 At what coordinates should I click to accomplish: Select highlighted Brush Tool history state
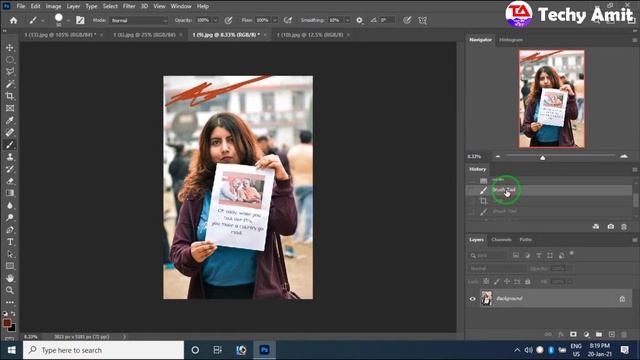click(x=549, y=190)
